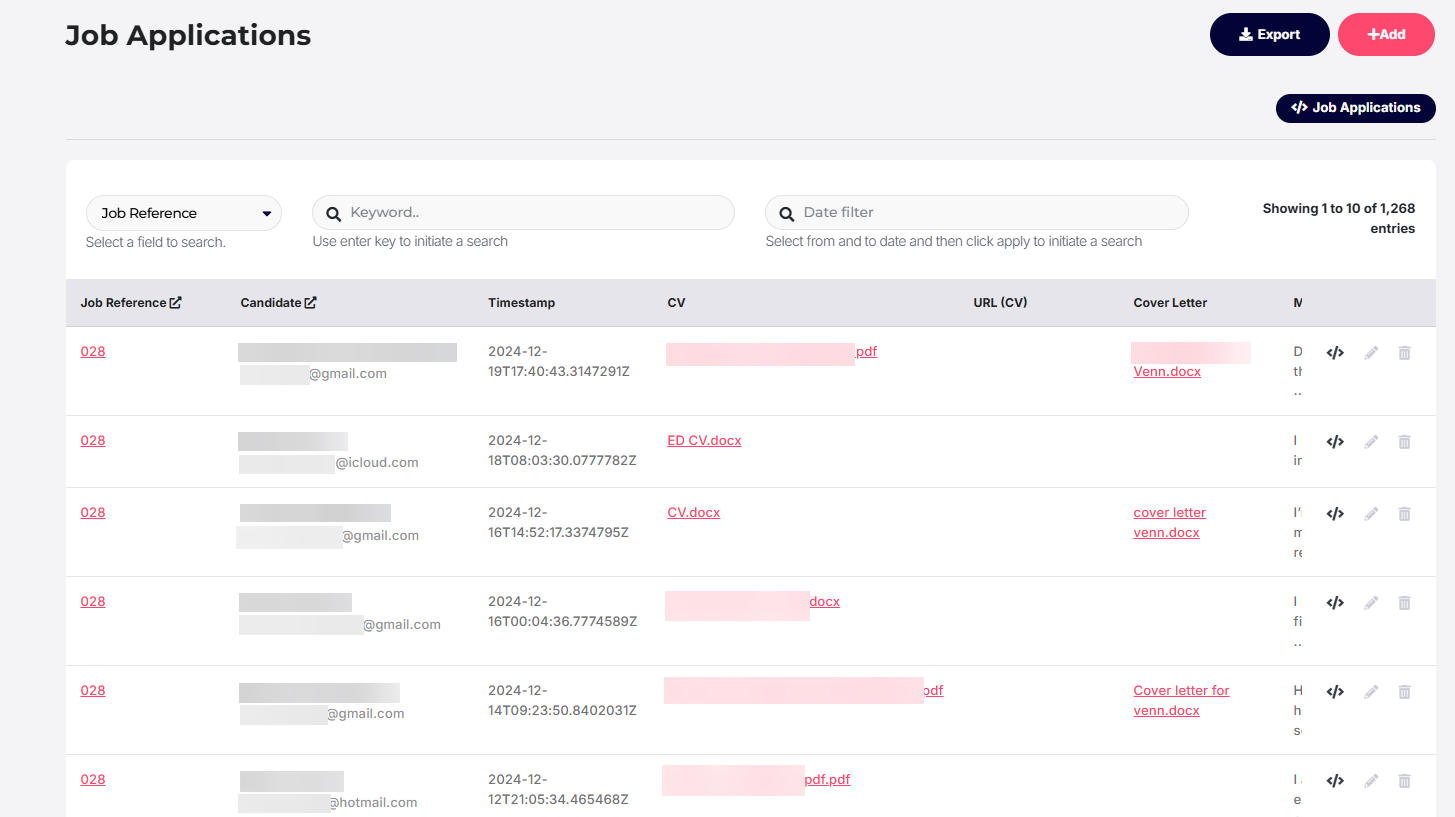
Task: View code for the 2024-12-16T00:04 row
Action: pos(1334,603)
